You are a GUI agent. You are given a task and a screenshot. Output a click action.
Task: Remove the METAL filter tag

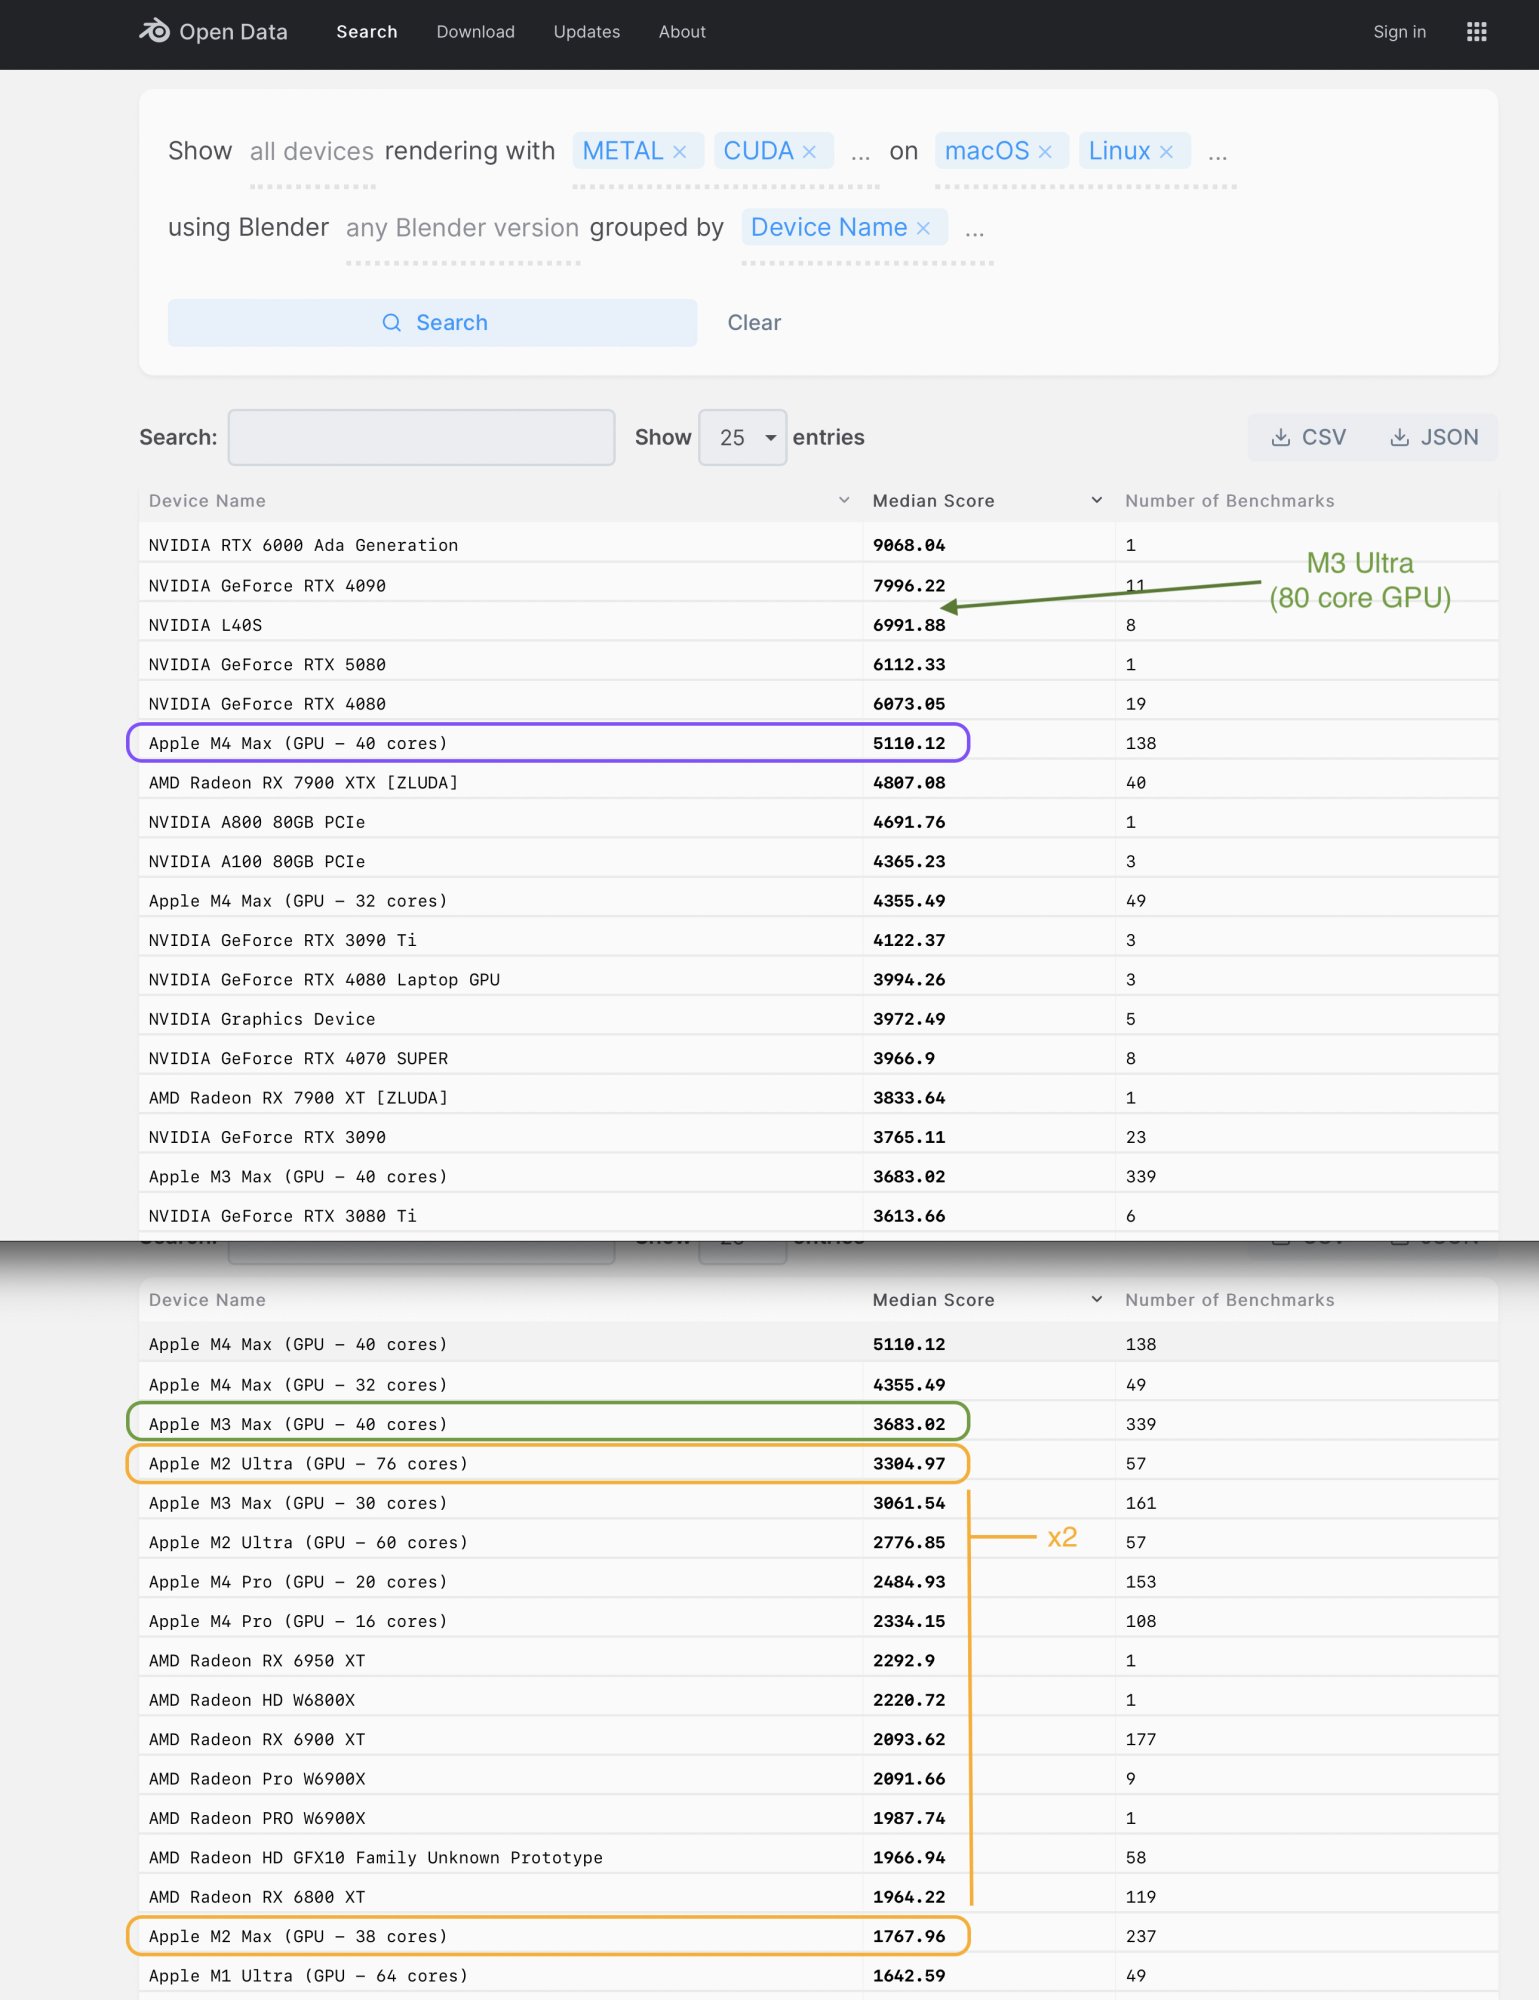[680, 151]
